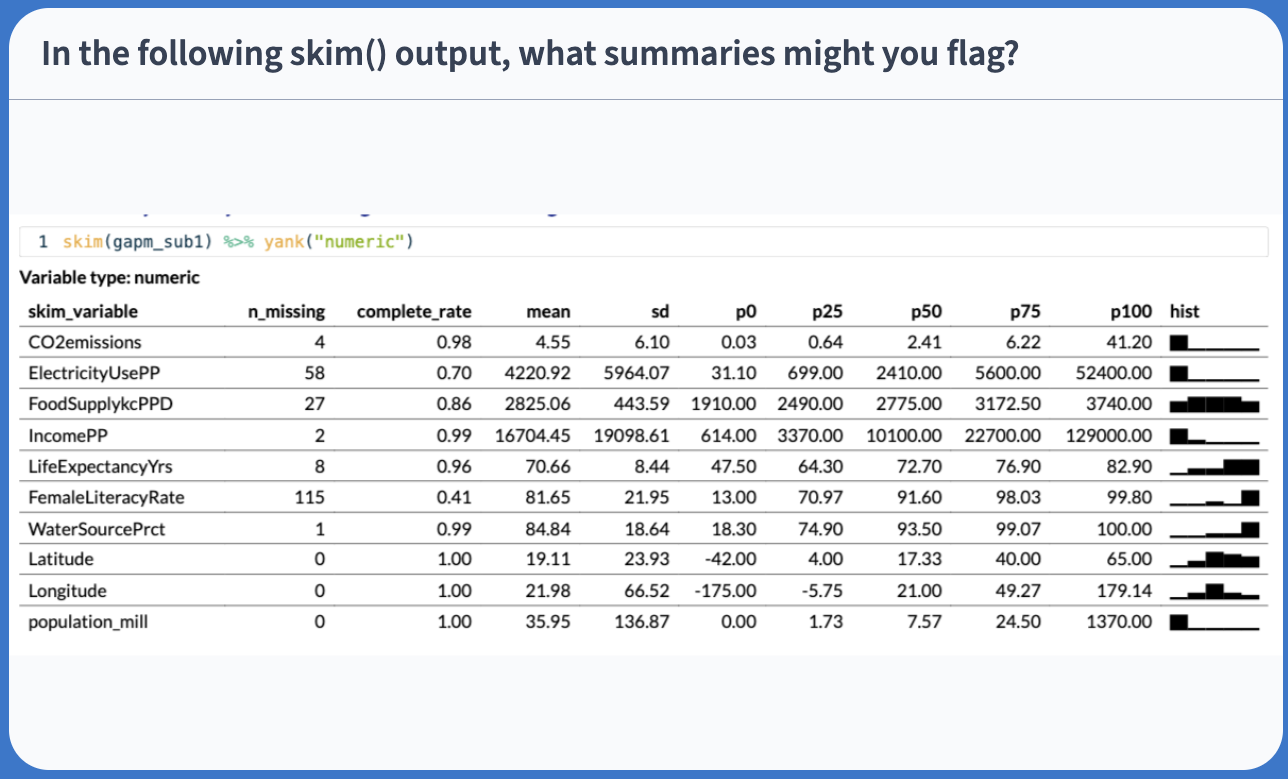Select the ElectricityUsePP row label

(94, 373)
